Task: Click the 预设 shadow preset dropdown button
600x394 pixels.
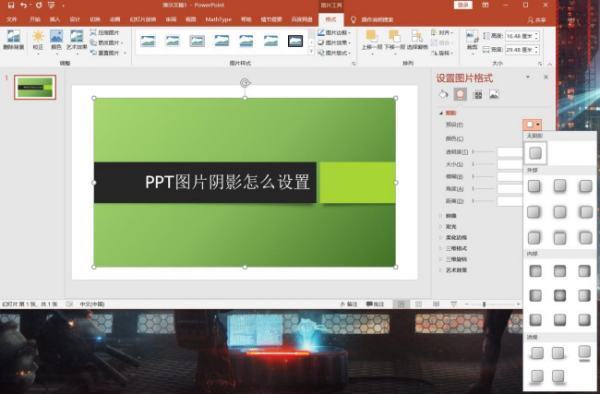Action: 532,125
